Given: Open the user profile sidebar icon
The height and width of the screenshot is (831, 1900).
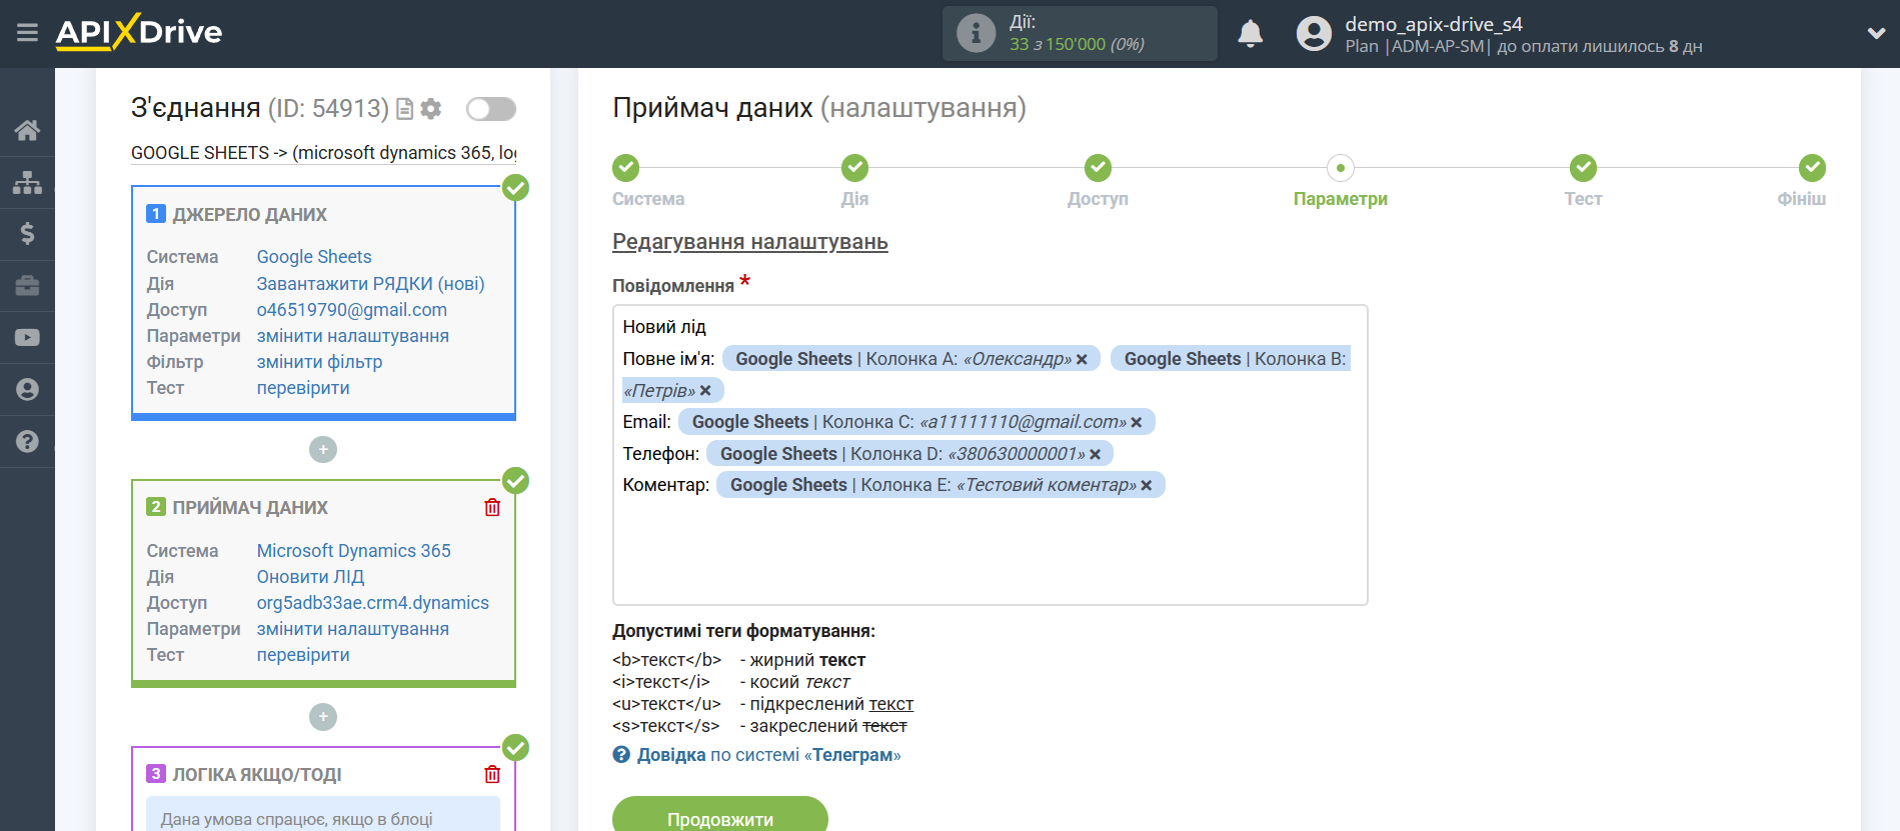Looking at the screenshot, I should point(27,389).
